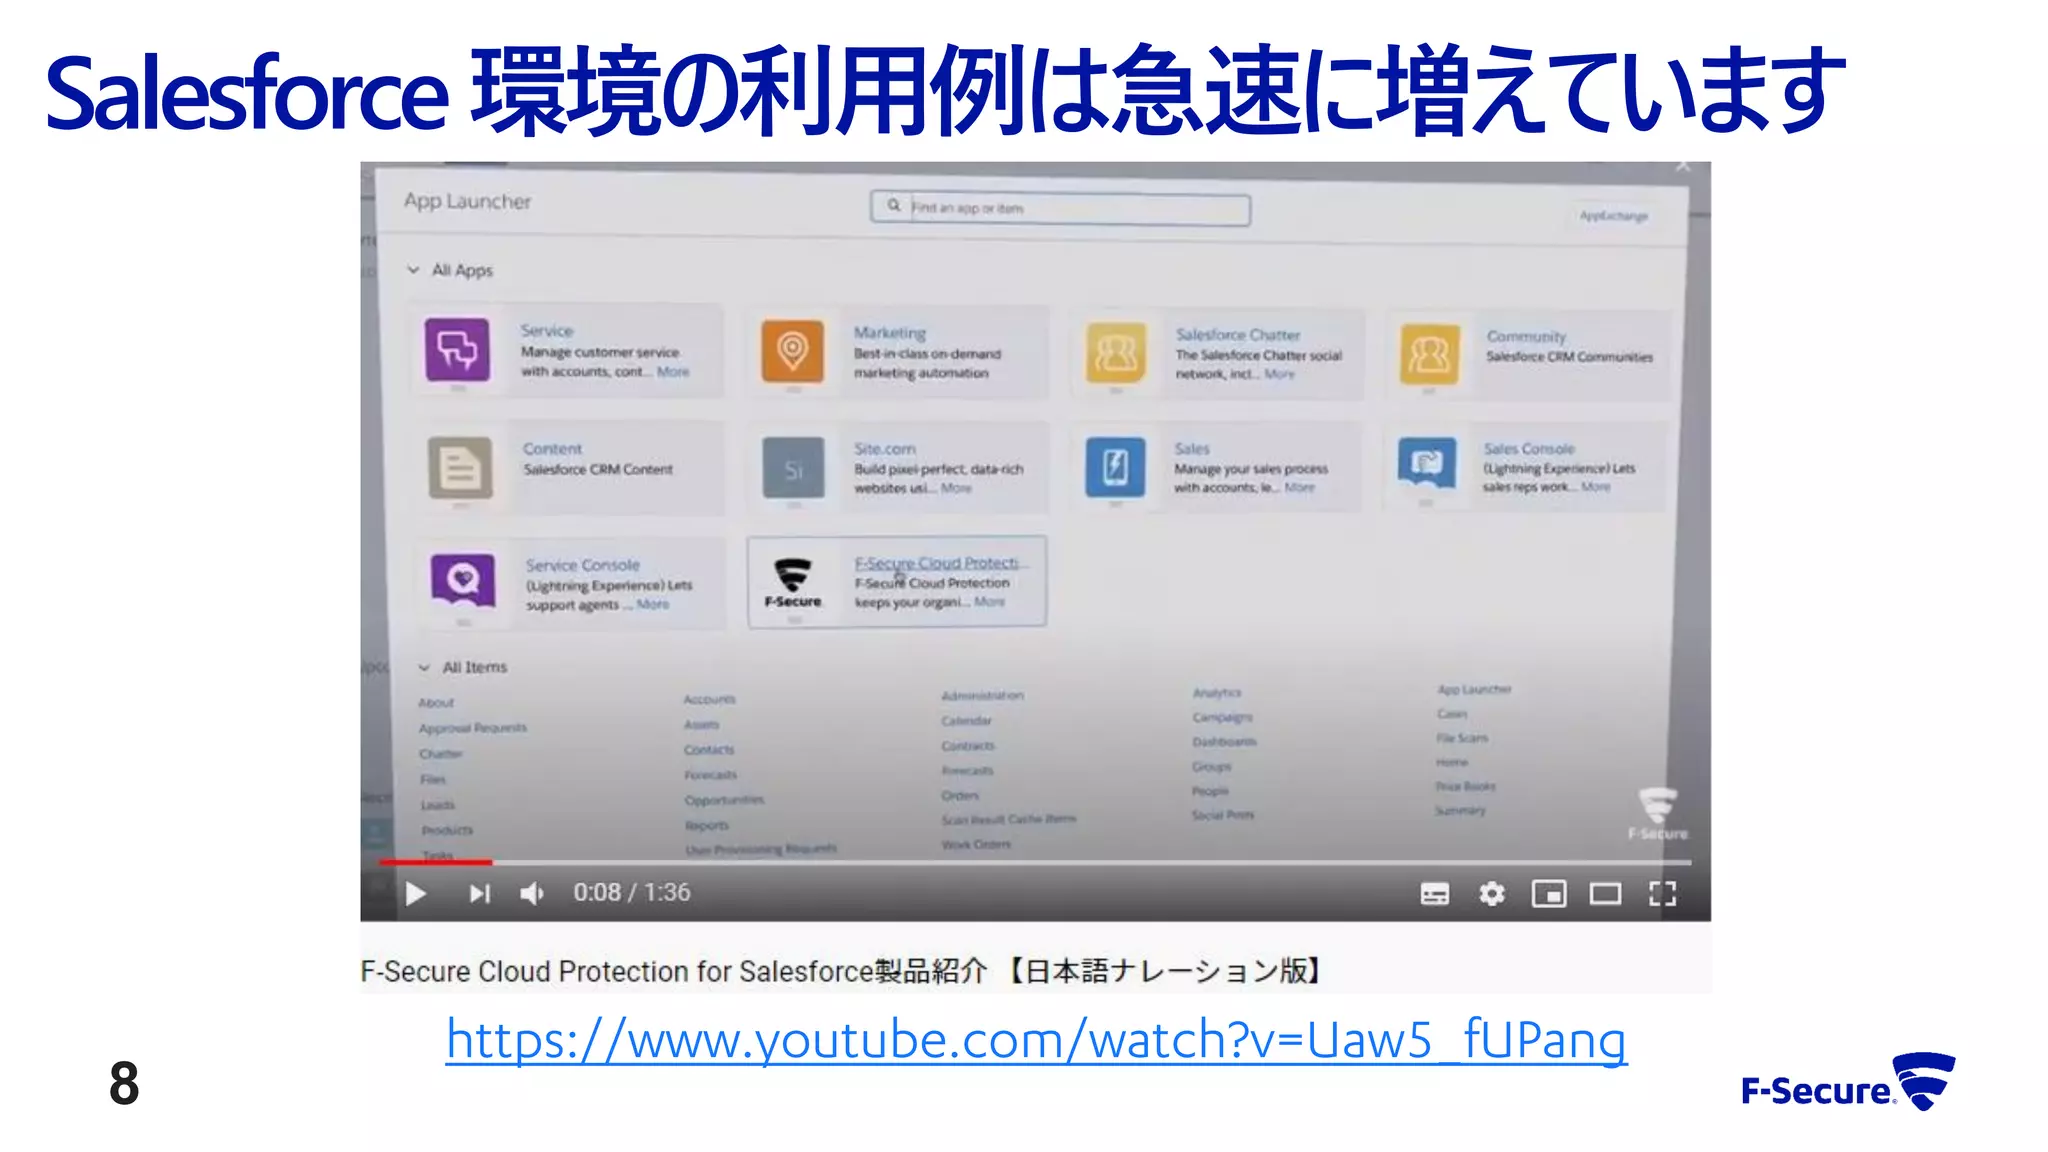Open the About item
The height and width of the screenshot is (1152, 2048).
point(436,703)
